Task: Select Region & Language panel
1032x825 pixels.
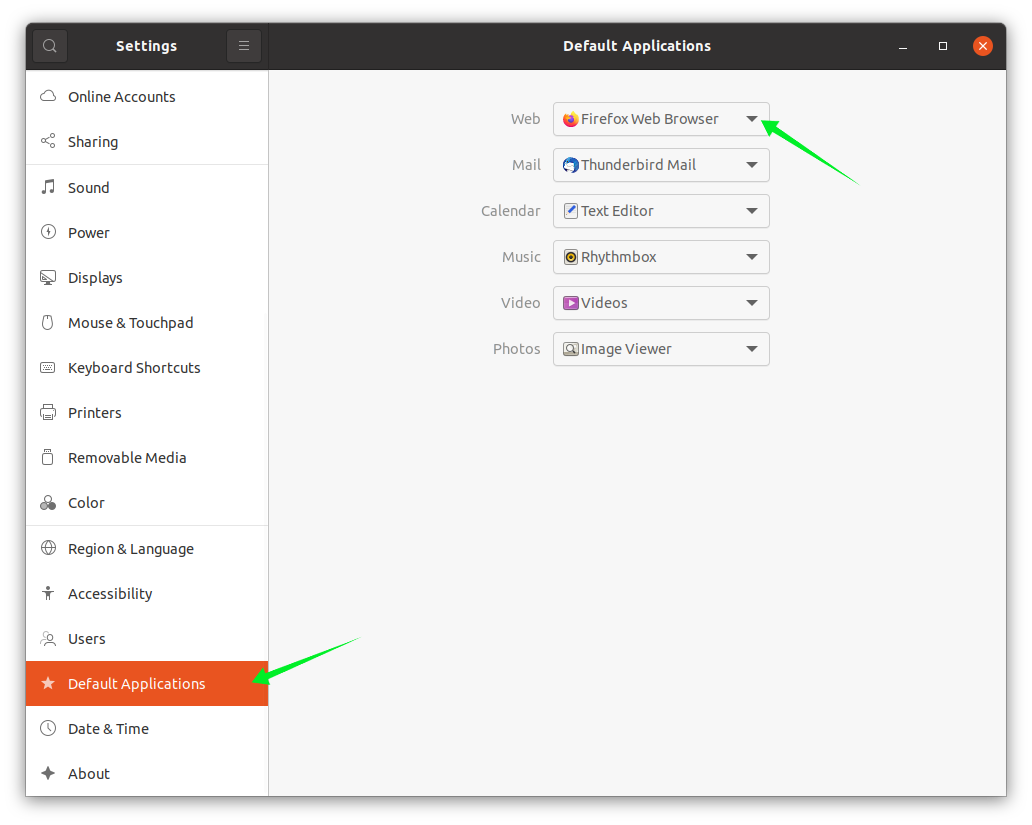Action: click(147, 548)
